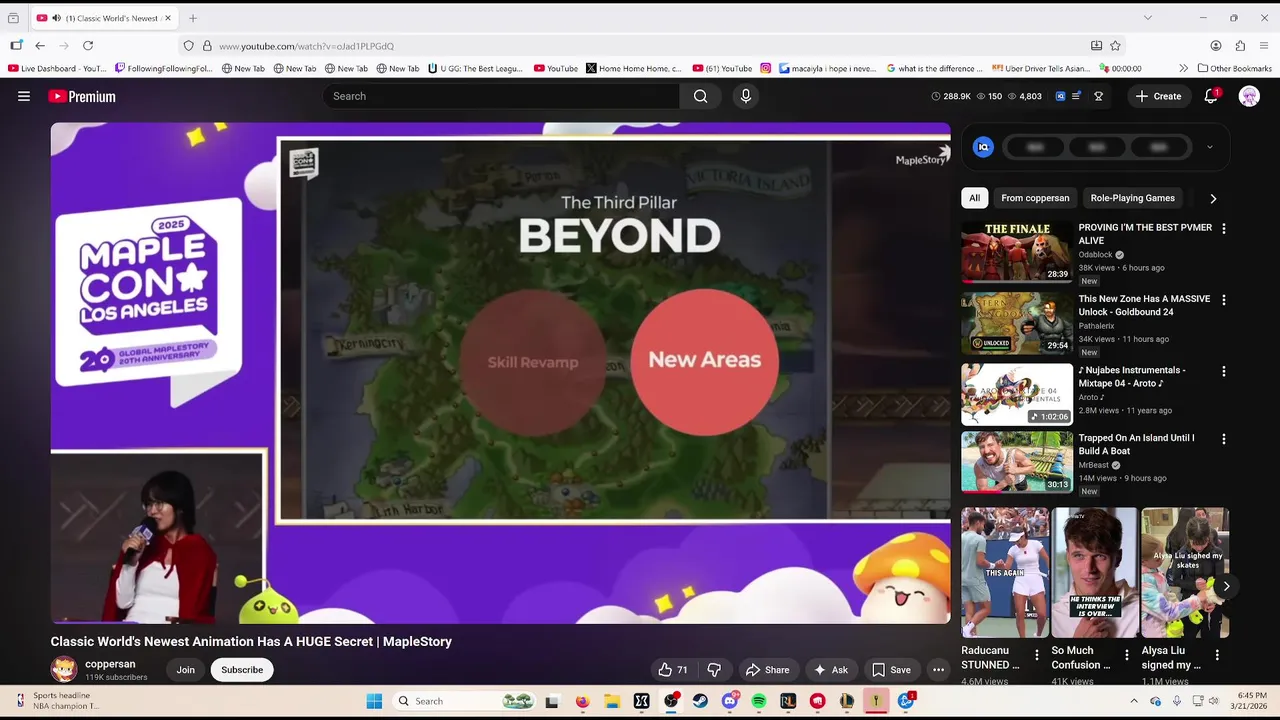Show more category chips with right arrow
Viewport: 1280px width, 720px height.
[x=1213, y=198]
